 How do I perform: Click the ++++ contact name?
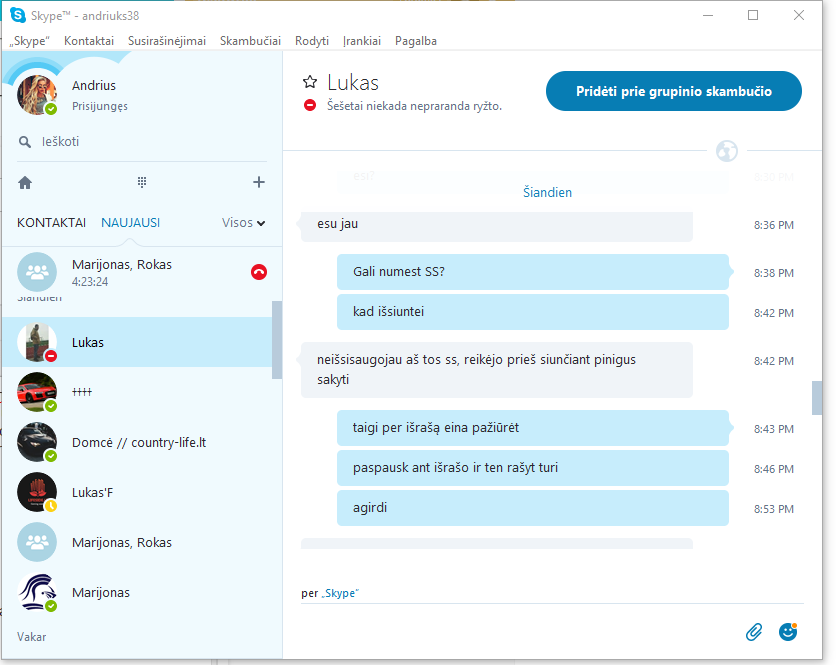(82, 392)
